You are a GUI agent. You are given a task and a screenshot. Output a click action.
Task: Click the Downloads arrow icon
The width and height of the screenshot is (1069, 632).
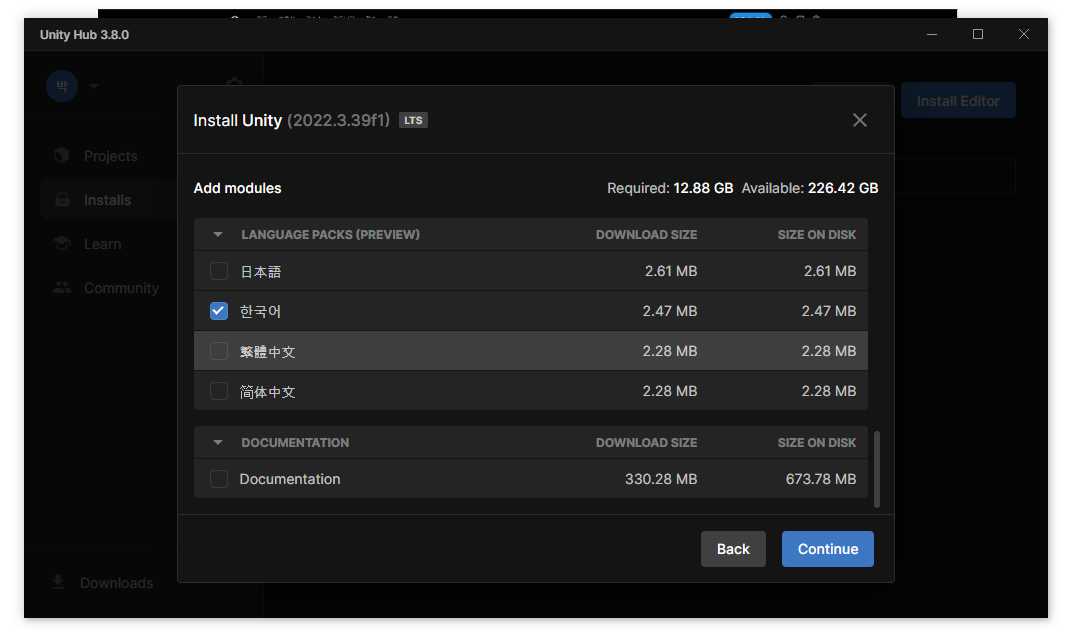coord(58,582)
